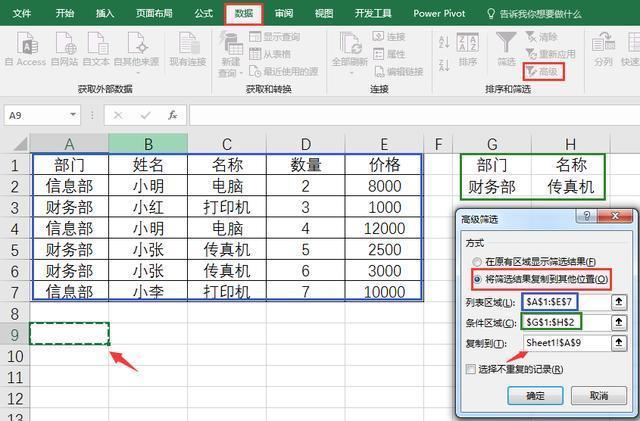Image resolution: width=640 pixels, height=421 pixels.
Task: Select cell G2 containing 财务部
Action: pos(492,187)
